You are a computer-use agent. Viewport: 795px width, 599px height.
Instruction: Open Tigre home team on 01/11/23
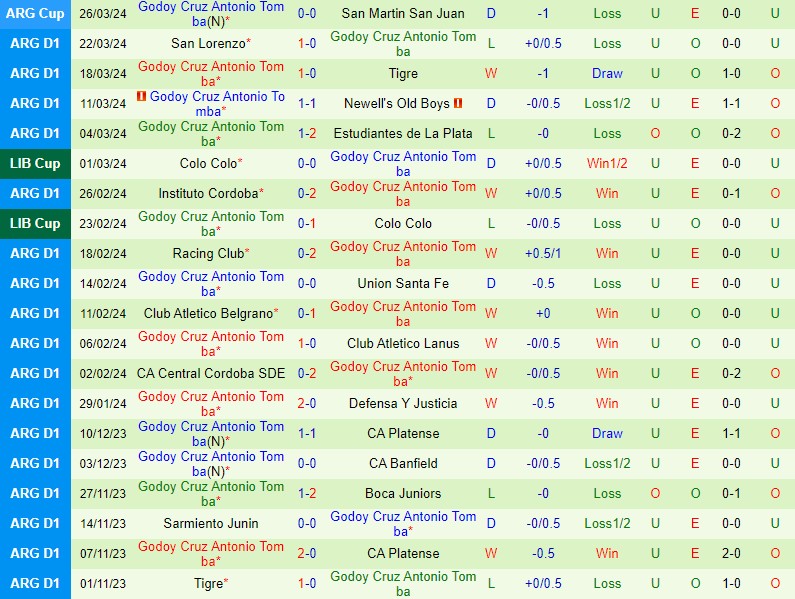pyautogui.click(x=208, y=583)
